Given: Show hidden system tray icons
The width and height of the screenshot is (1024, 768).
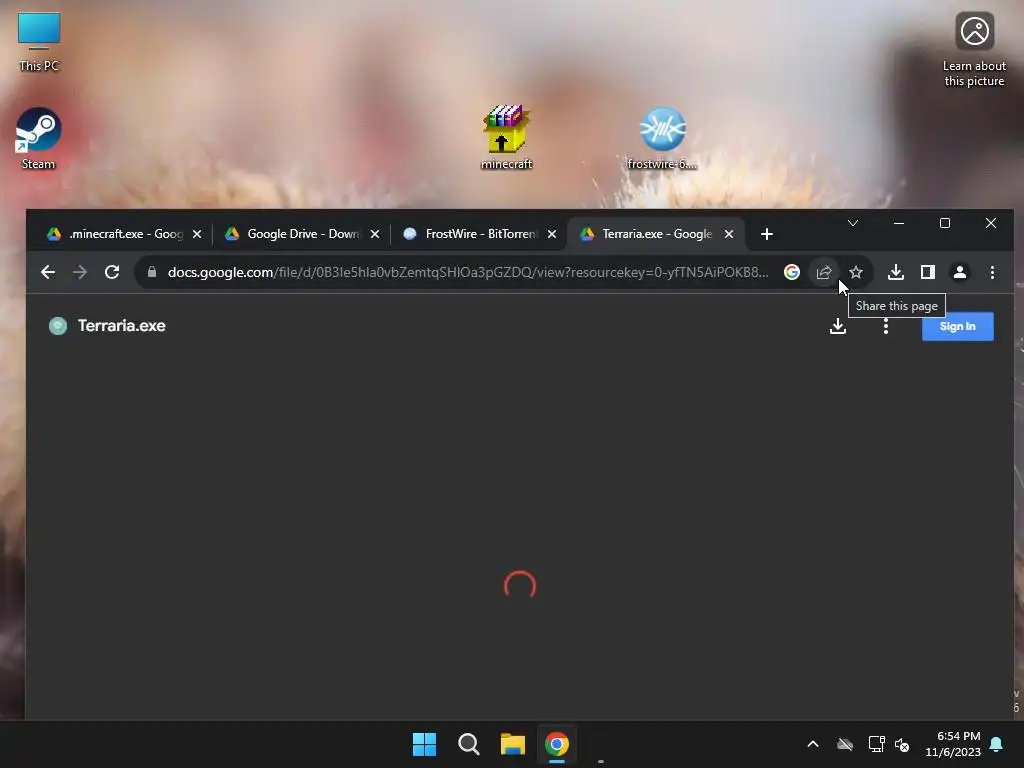Looking at the screenshot, I should 813,744.
